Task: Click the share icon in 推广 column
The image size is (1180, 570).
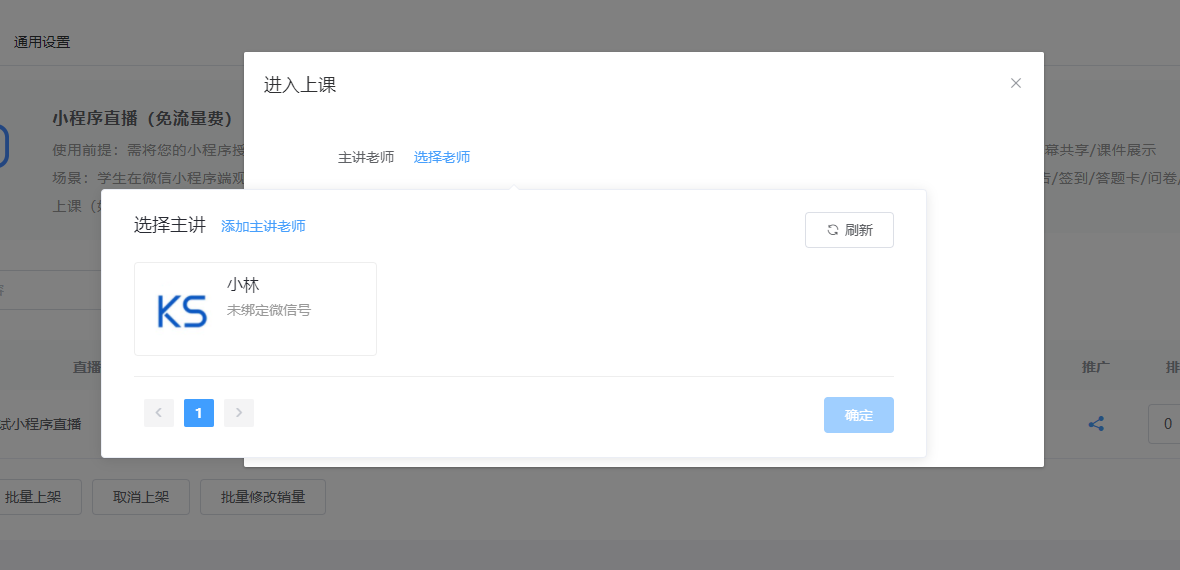Action: pyautogui.click(x=1096, y=424)
